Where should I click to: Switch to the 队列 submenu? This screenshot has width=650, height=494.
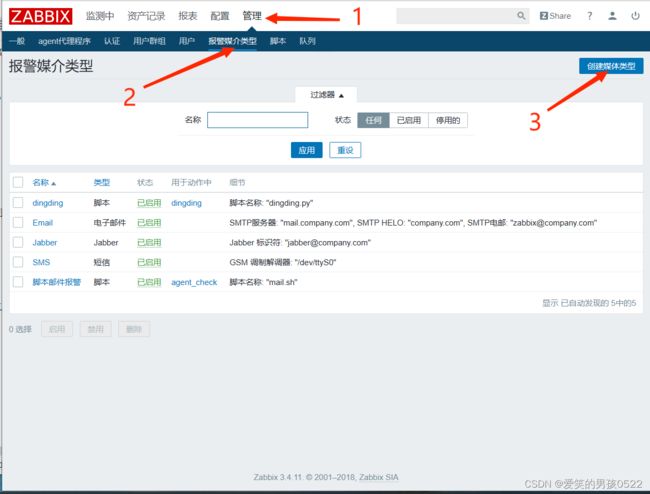tap(307, 41)
